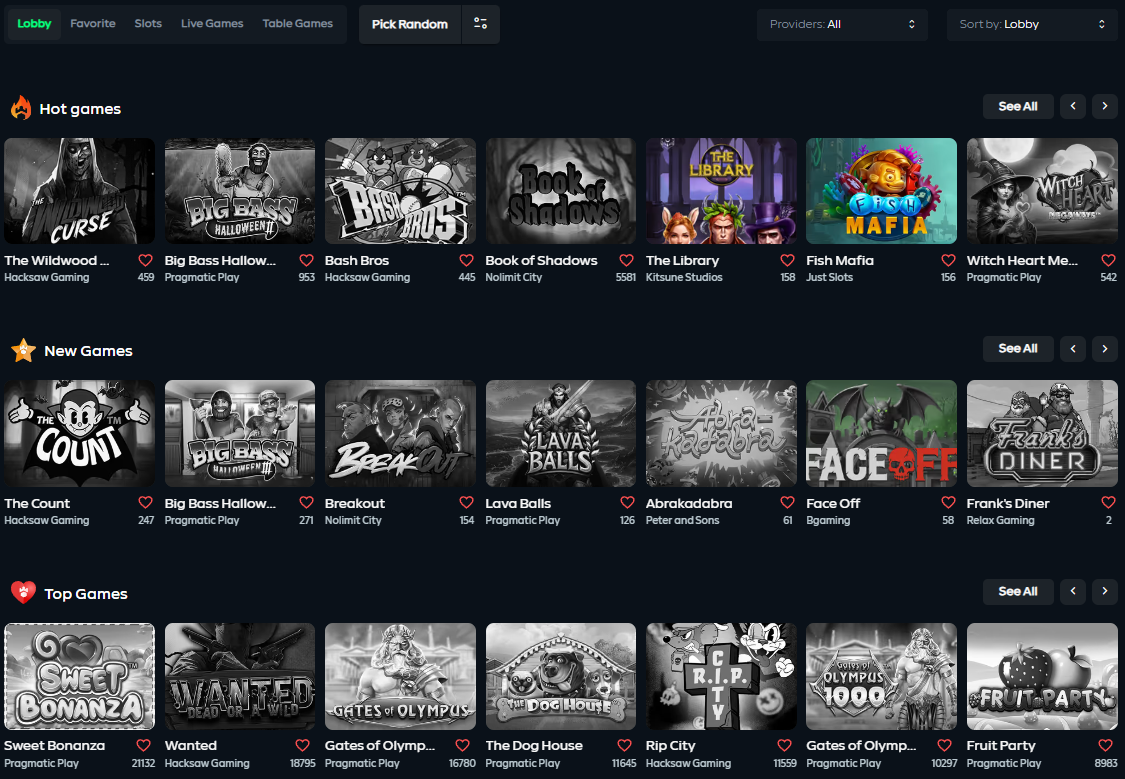This screenshot has height=779, width=1125.
Task: Advance Top Games with the right arrow
Action: (x=1105, y=592)
